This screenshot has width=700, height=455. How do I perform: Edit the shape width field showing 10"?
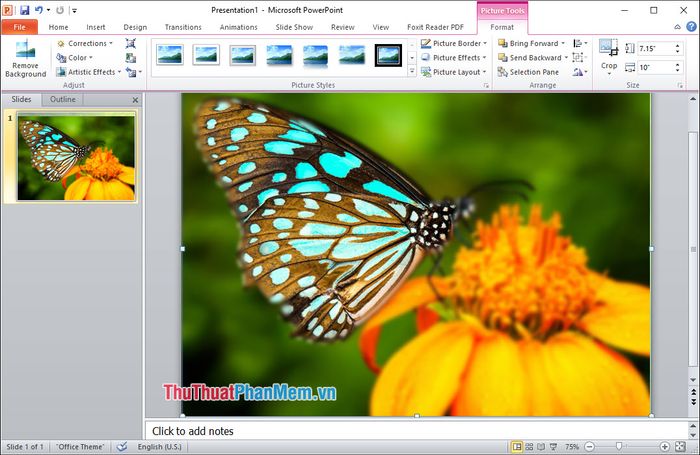(x=655, y=67)
